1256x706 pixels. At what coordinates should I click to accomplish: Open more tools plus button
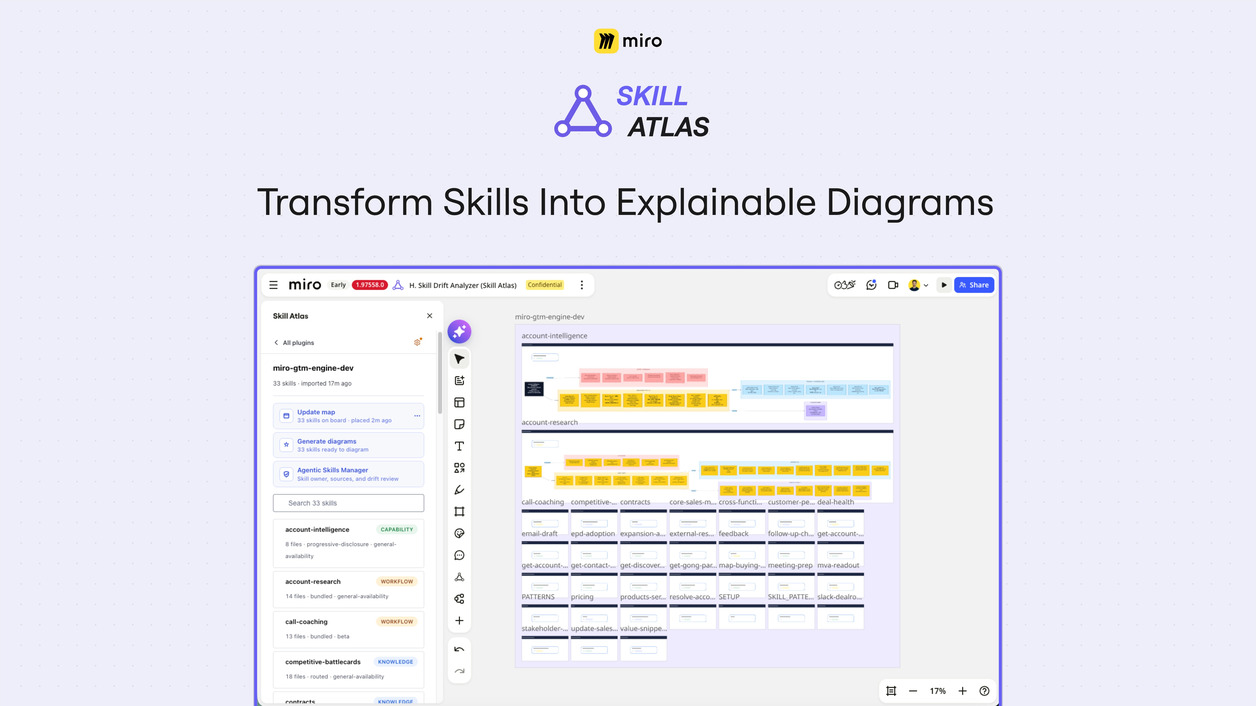pyautogui.click(x=459, y=621)
